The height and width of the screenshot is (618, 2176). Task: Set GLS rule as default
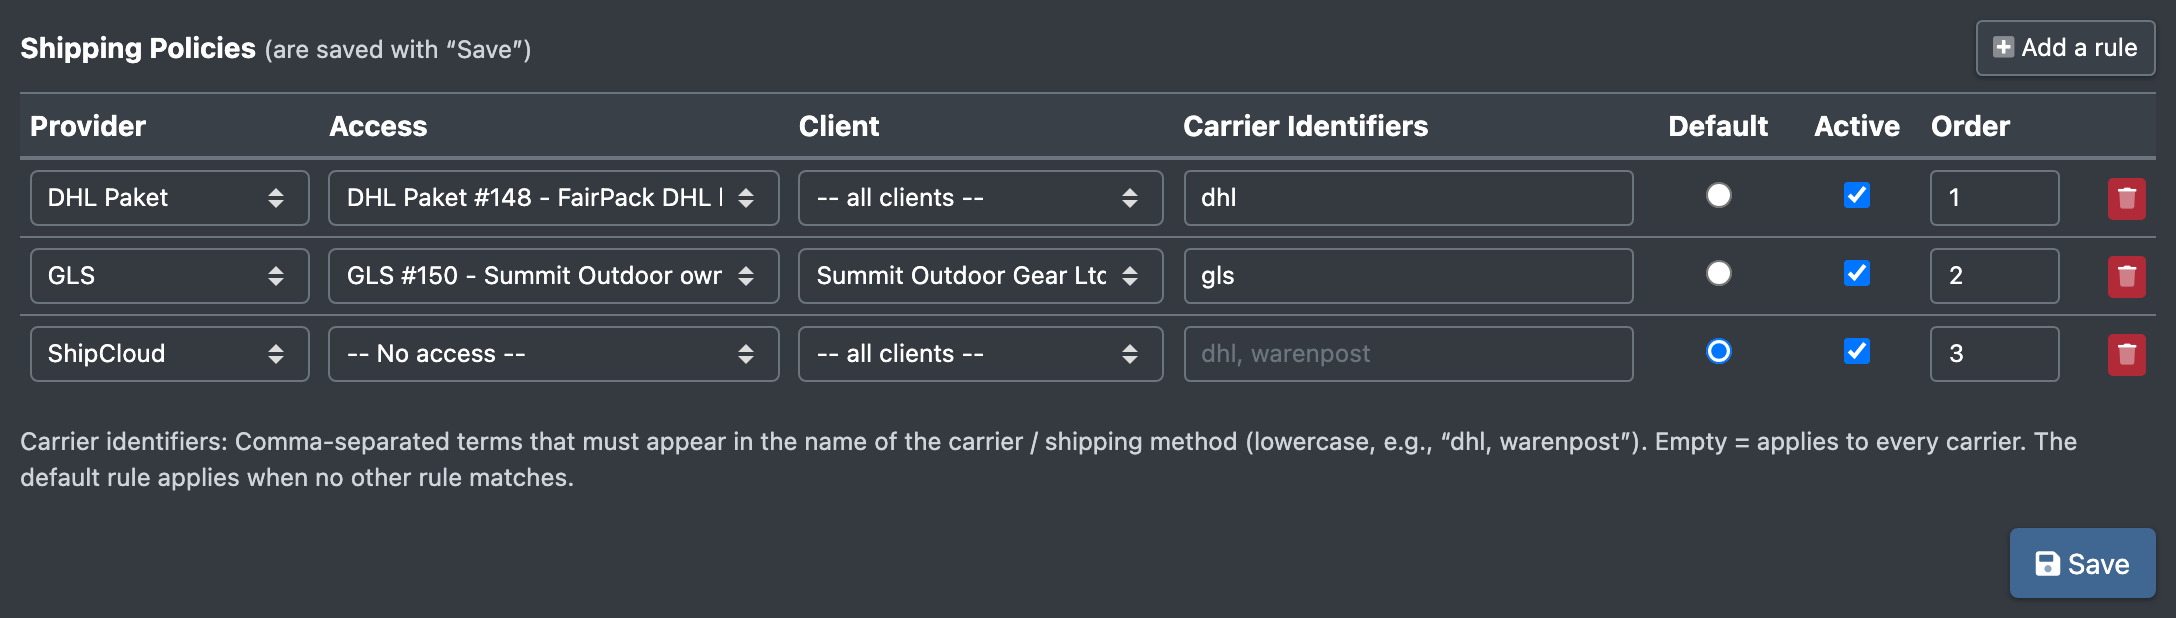pos(1718,273)
